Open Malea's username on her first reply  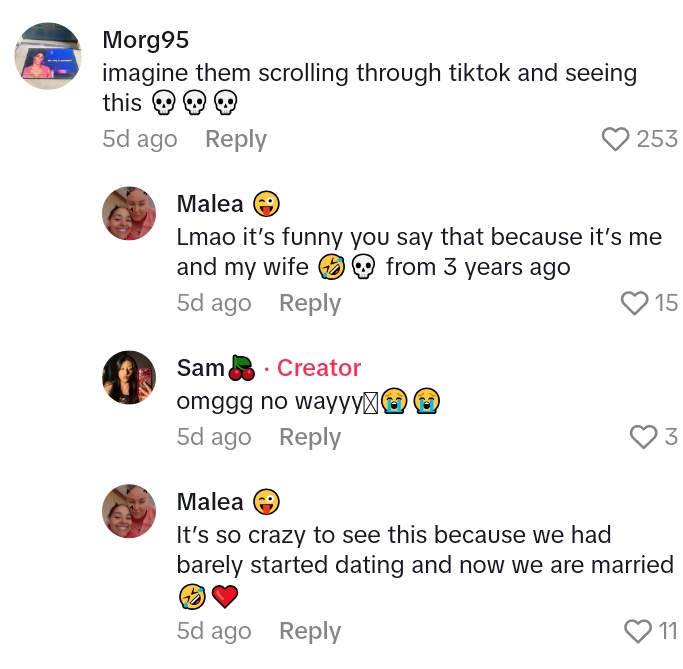[210, 204]
